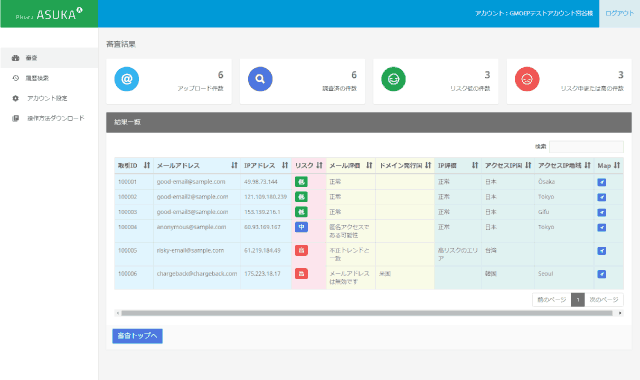Viewport: 640px width, 380px height.
Task: Sort table by Map column
Action: tap(609, 165)
